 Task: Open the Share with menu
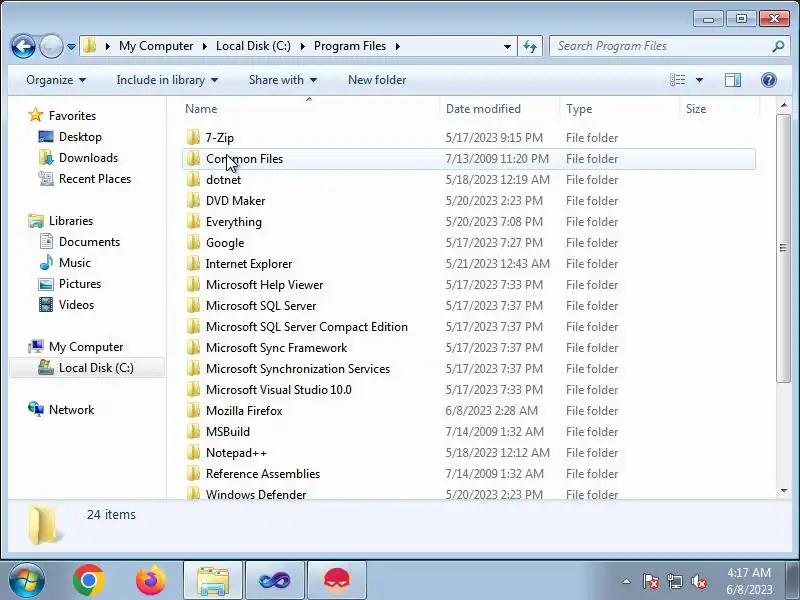coord(283,80)
